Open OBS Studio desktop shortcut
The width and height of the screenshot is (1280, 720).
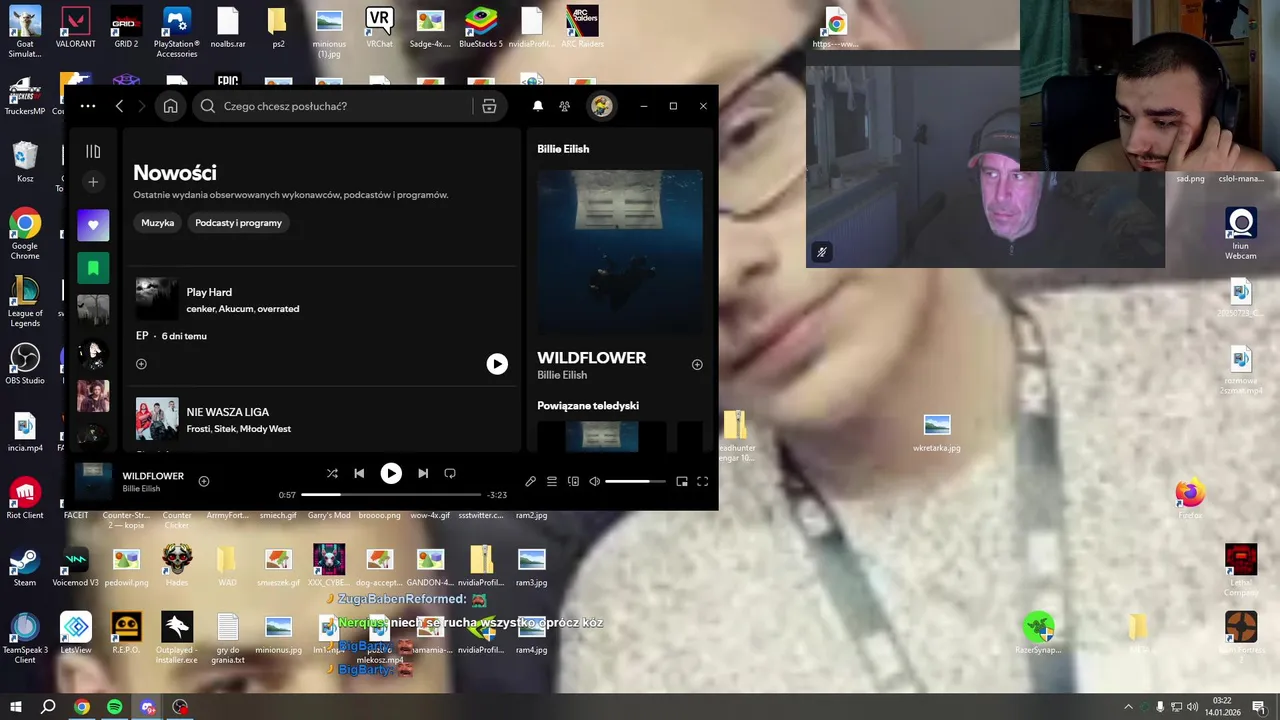(x=25, y=365)
